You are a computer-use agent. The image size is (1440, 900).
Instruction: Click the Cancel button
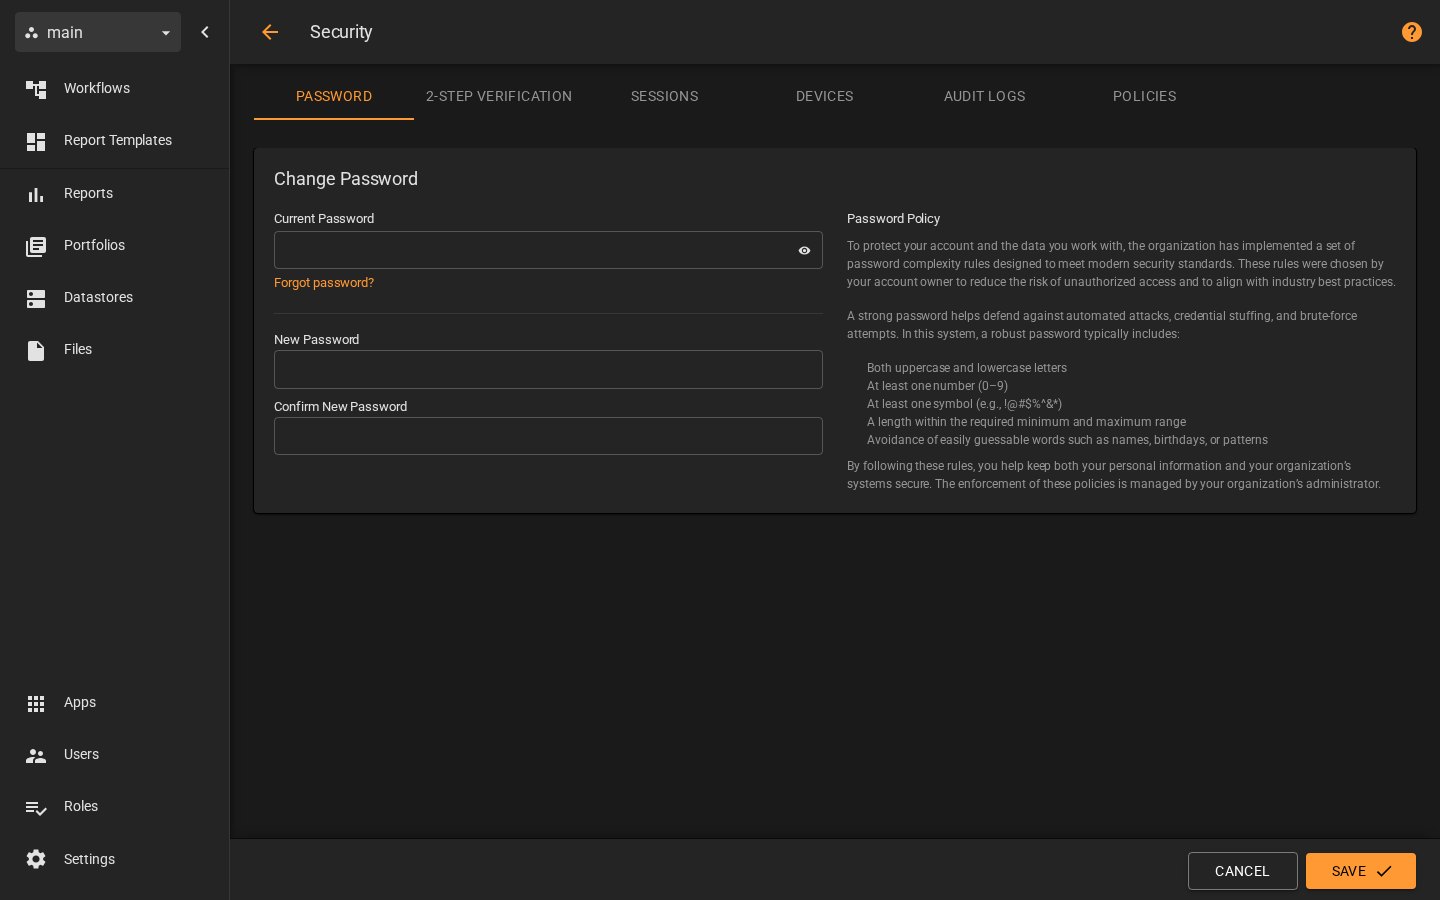[1242, 871]
